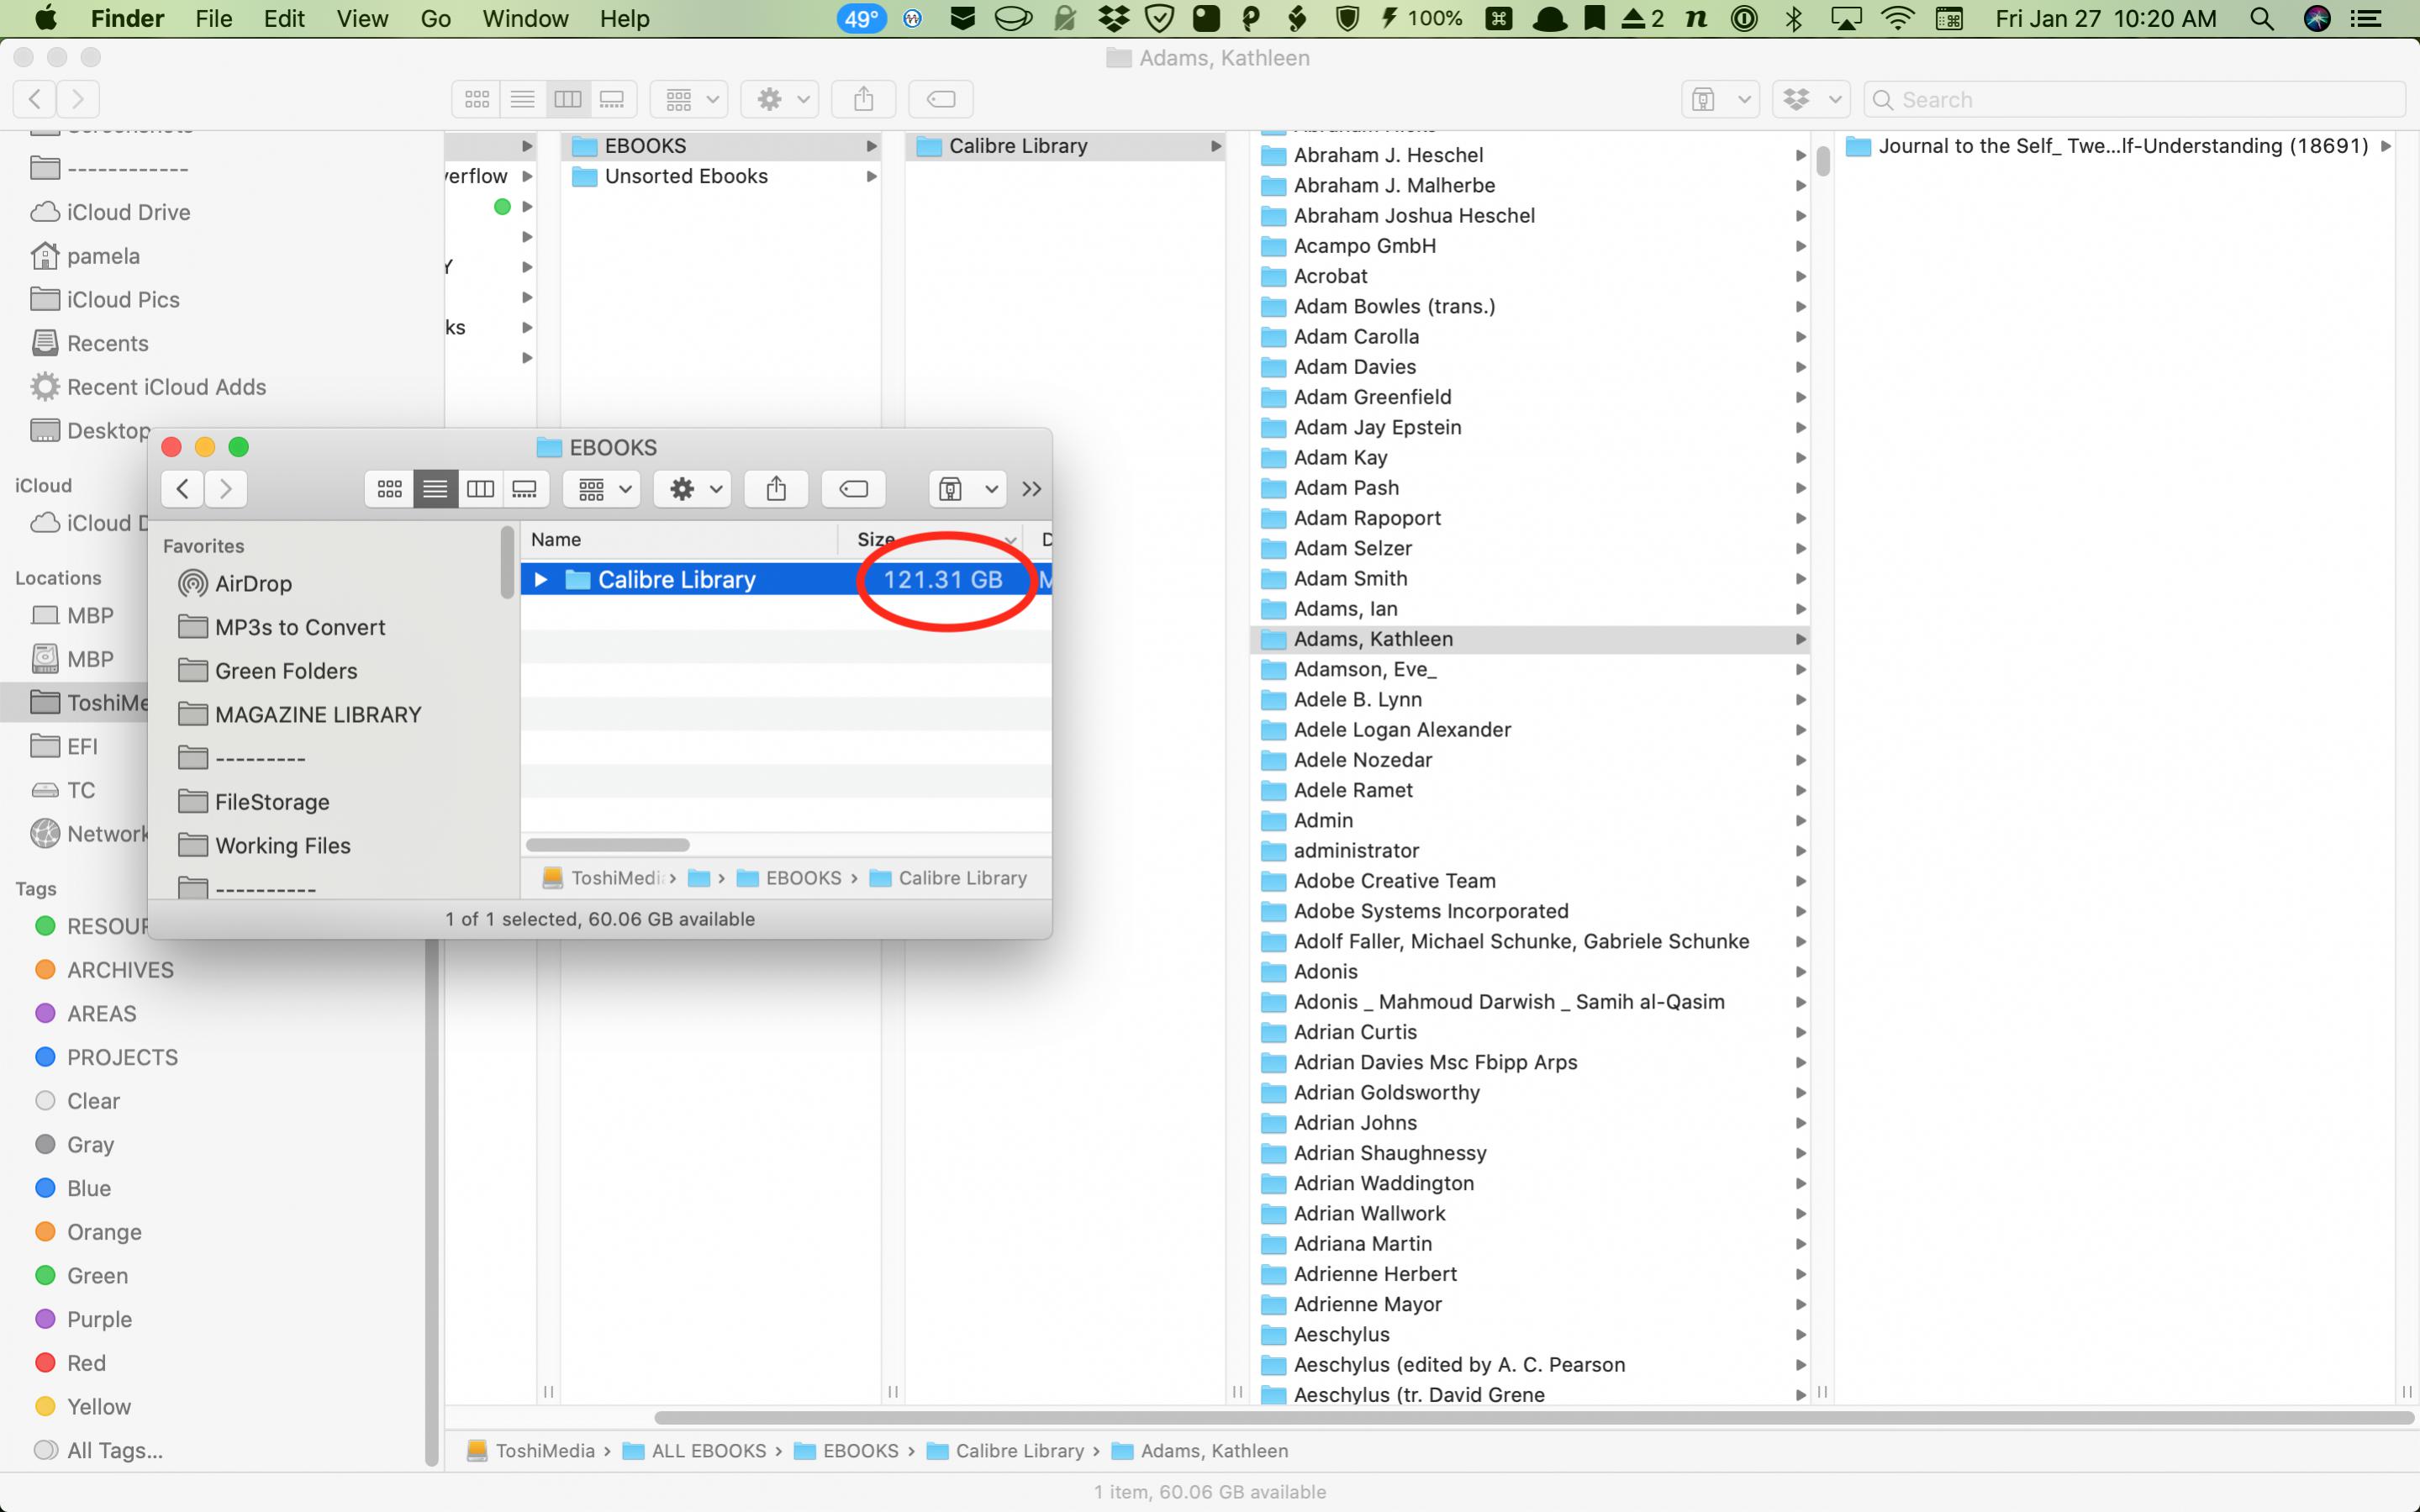The width and height of the screenshot is (2420, 1512).
Task: Show more toolbar items in EBOOKS window
Action: pyautogui.click(x=1032, y=489)
